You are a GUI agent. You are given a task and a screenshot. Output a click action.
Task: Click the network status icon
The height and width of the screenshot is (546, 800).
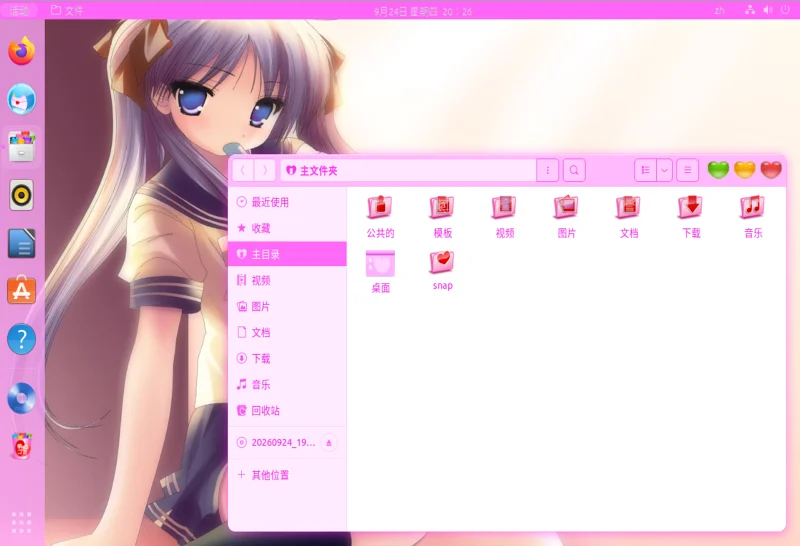(x=749, y=10)
